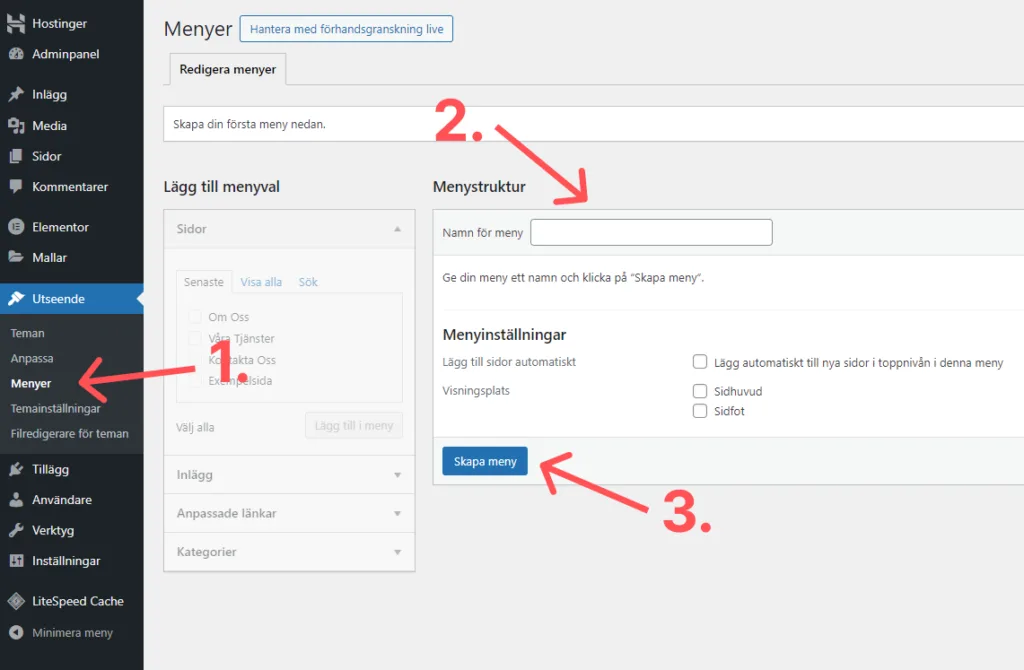Screen dimensions: 1024x670
Task: Click Hantera med förhandsgranskning live button
Action: [346, 29]
